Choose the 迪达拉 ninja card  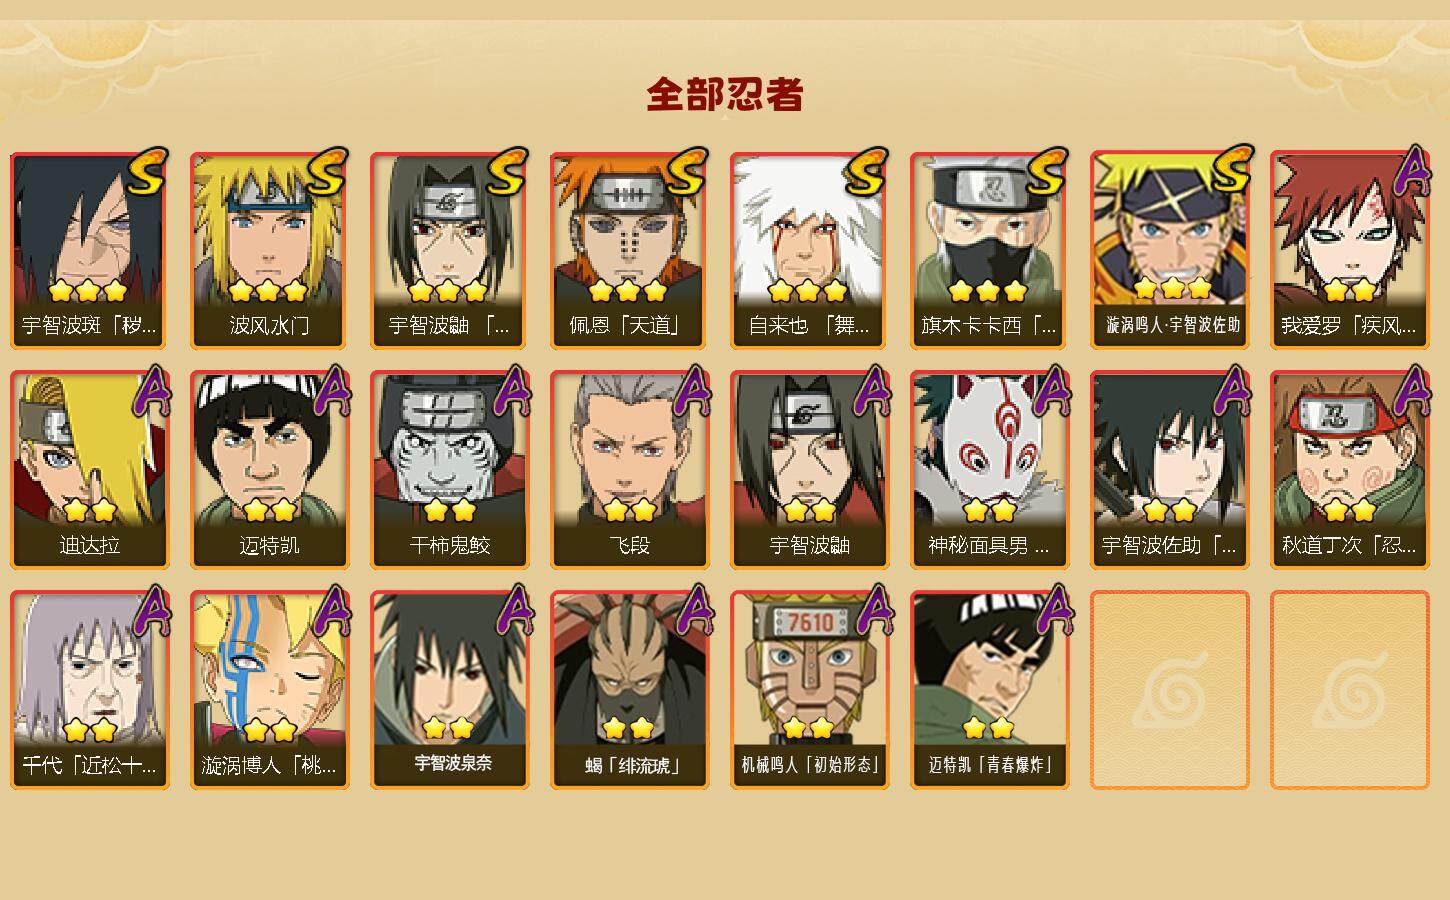point(90,470)
